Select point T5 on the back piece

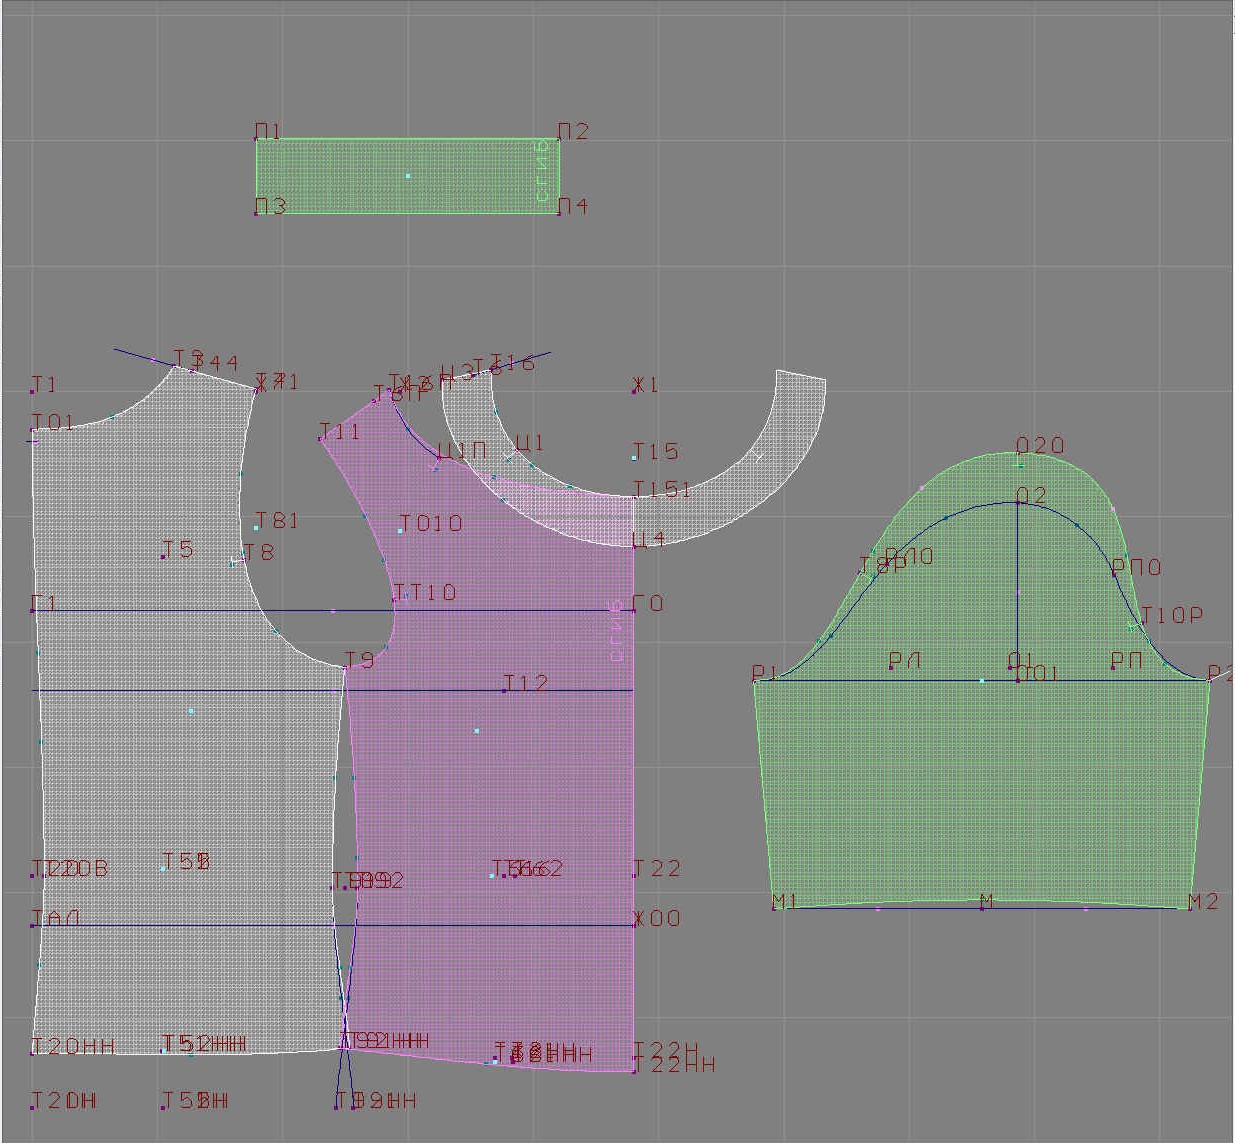(164, 556)
